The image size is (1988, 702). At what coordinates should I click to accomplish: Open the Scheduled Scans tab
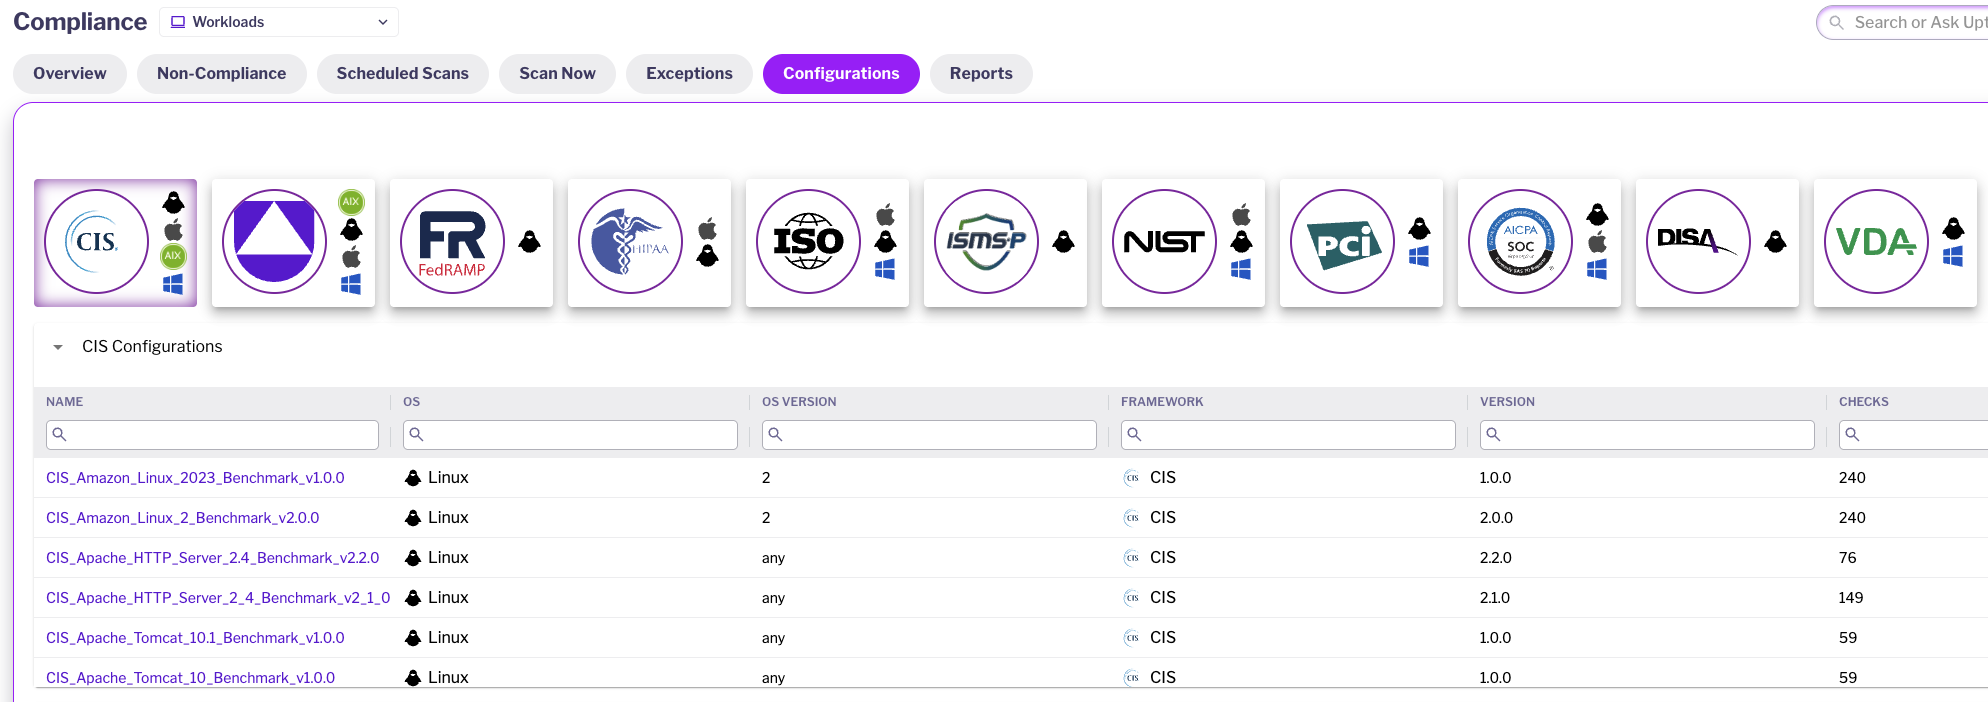[x=403, y=74]
